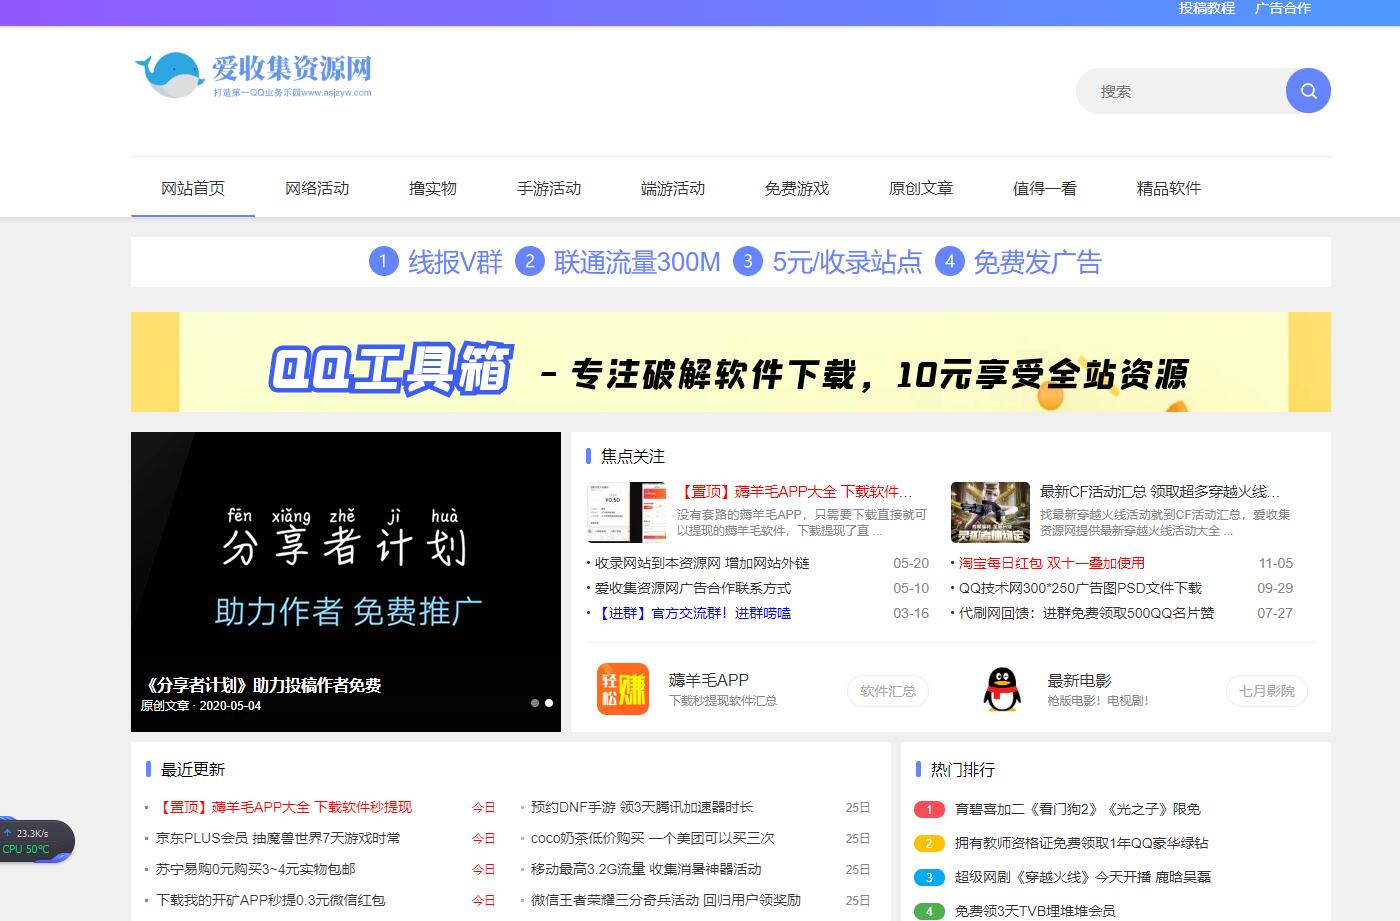The height and width of the screenshot is (921, 1400).
Task: Click the number 2 circle before 联通流量300M
Action: pos(530,262)
